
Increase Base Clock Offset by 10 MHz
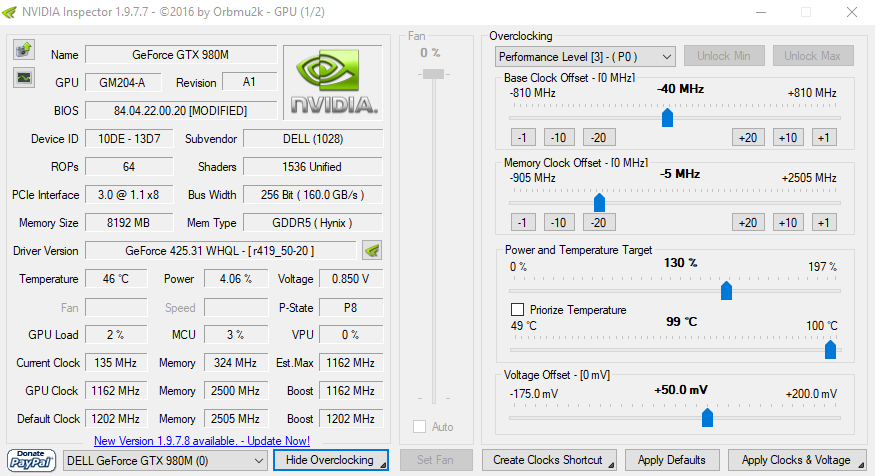coord(788,138)
